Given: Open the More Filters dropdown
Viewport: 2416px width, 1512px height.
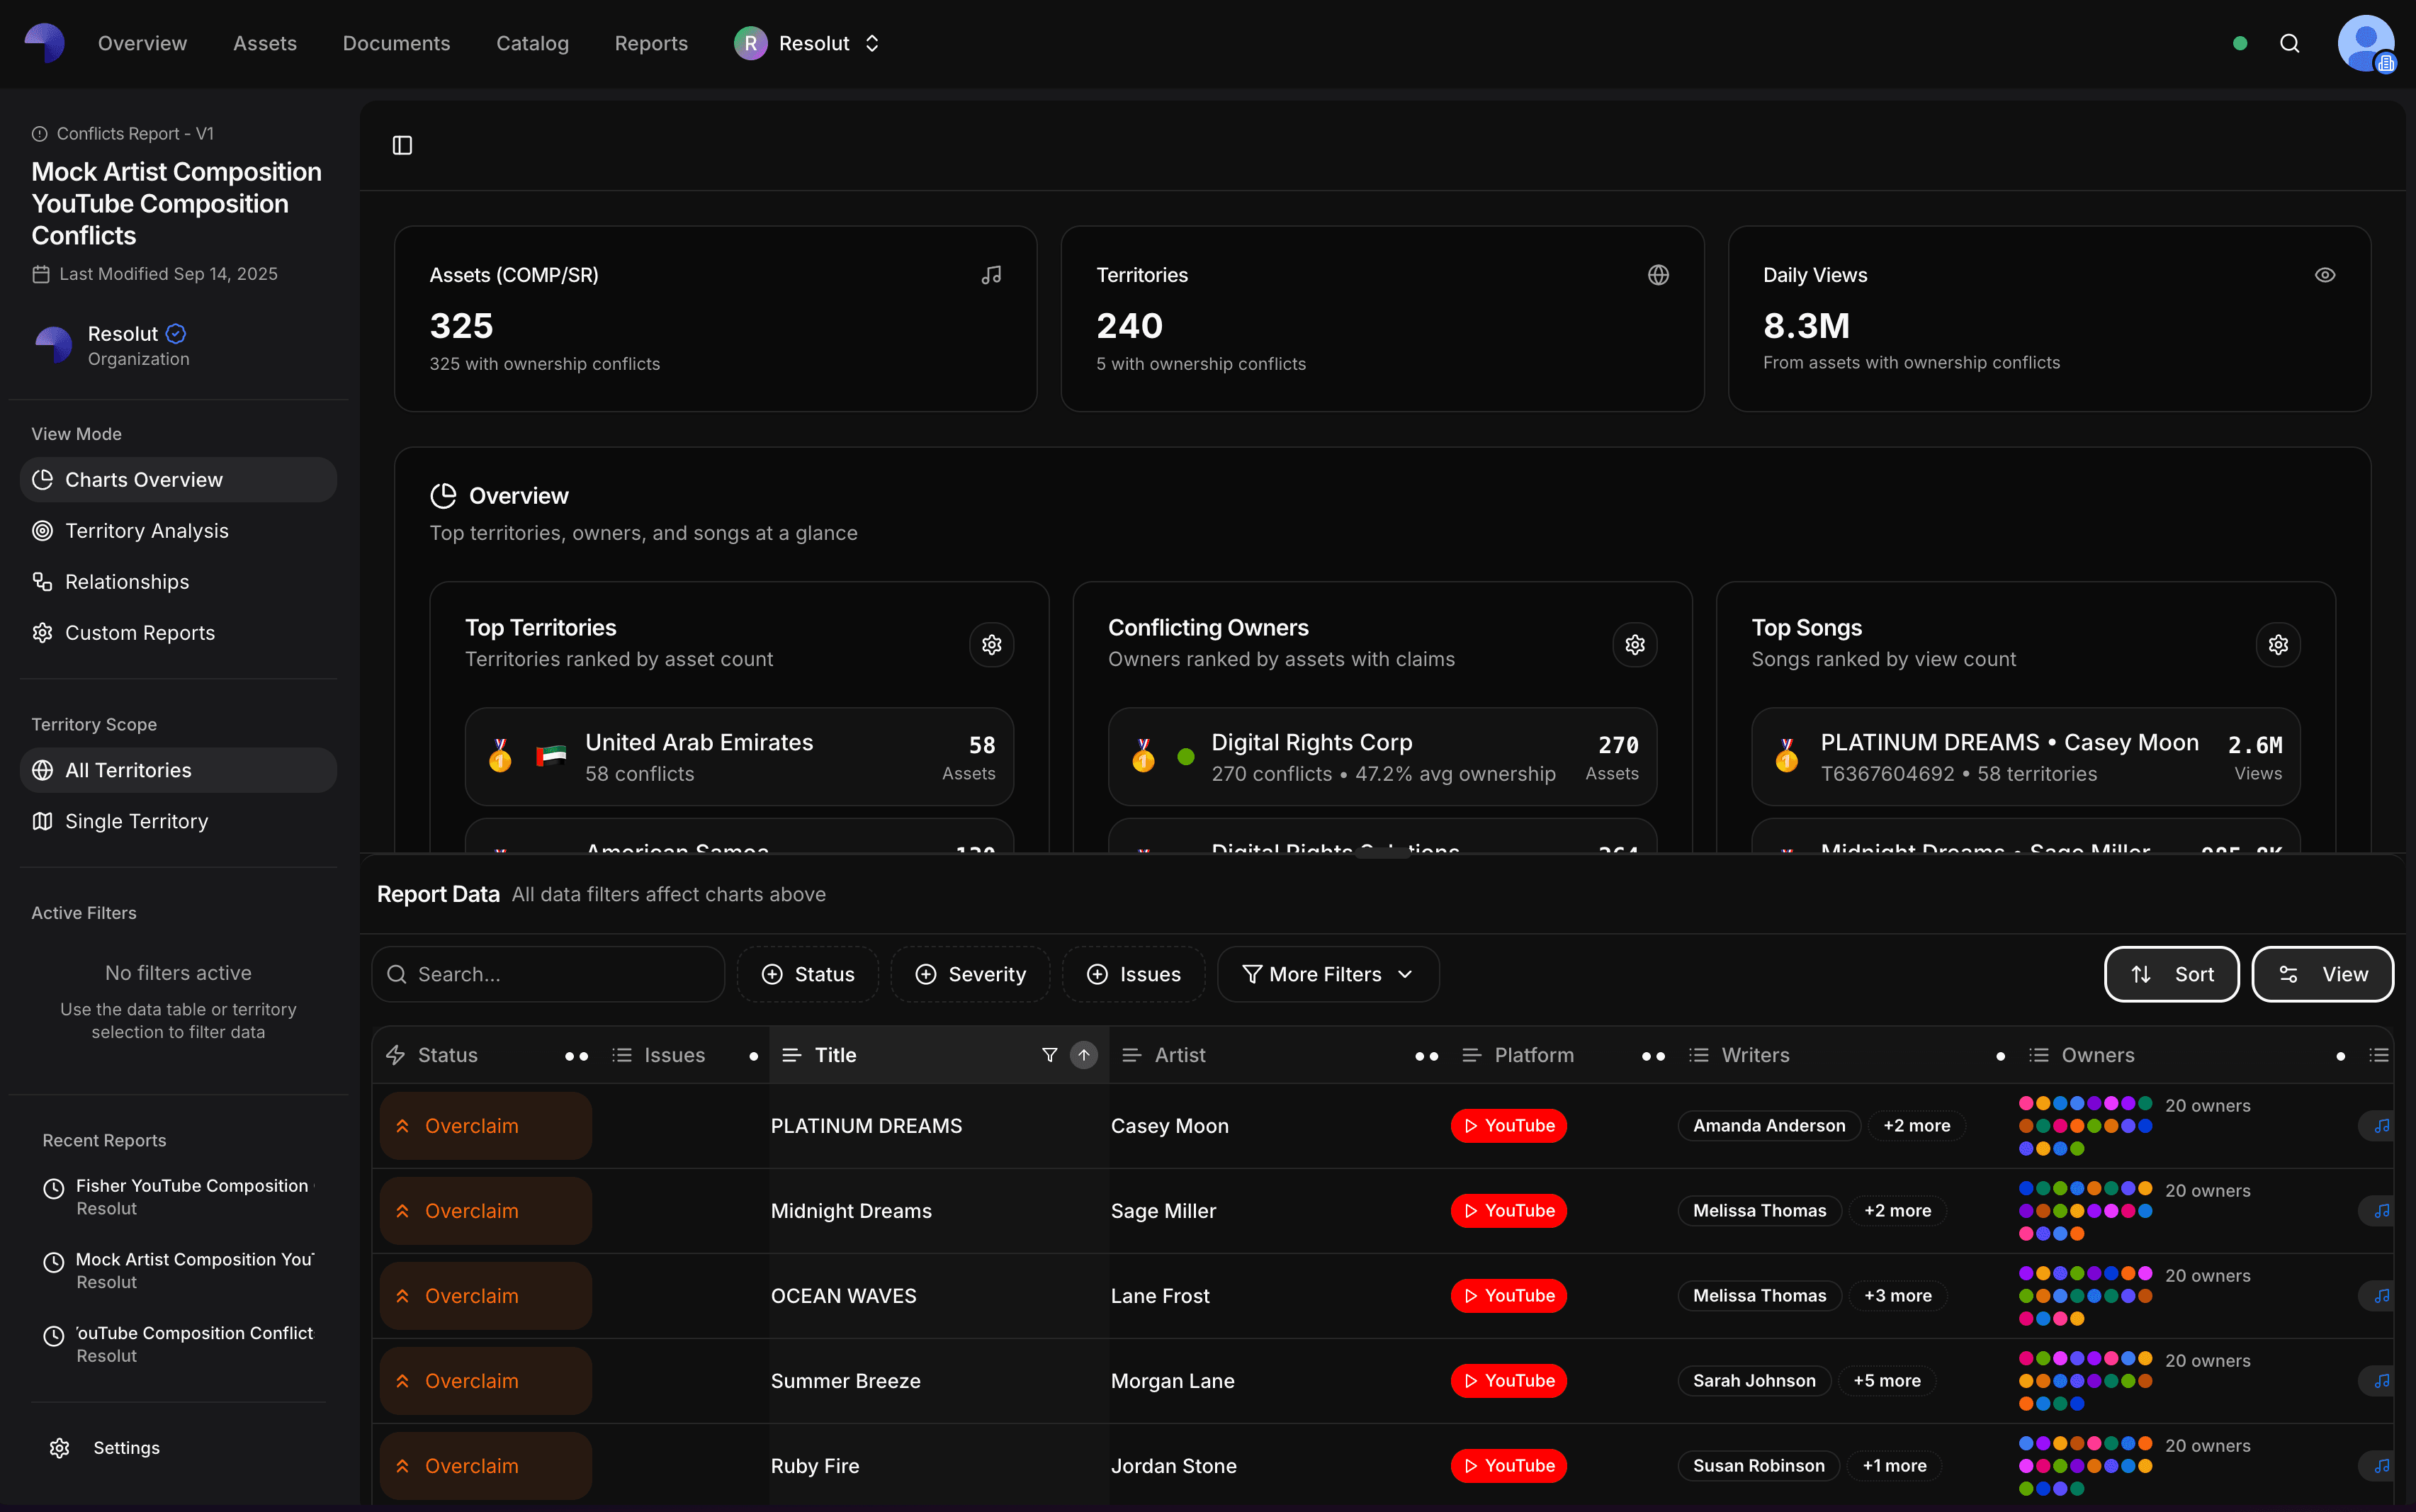Looking at the screenshot, I should (x=1326, y=973).
